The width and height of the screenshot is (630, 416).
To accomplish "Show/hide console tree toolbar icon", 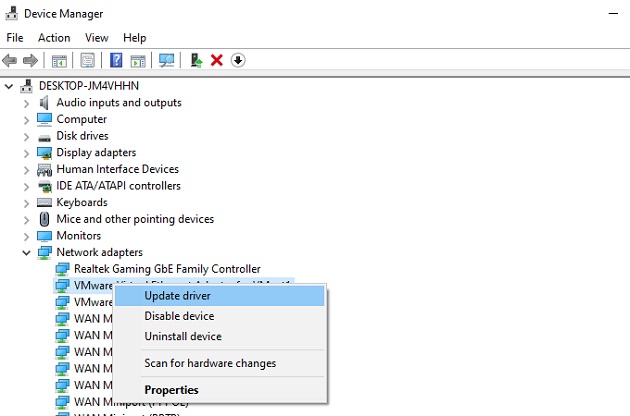I will pos(59,61).
